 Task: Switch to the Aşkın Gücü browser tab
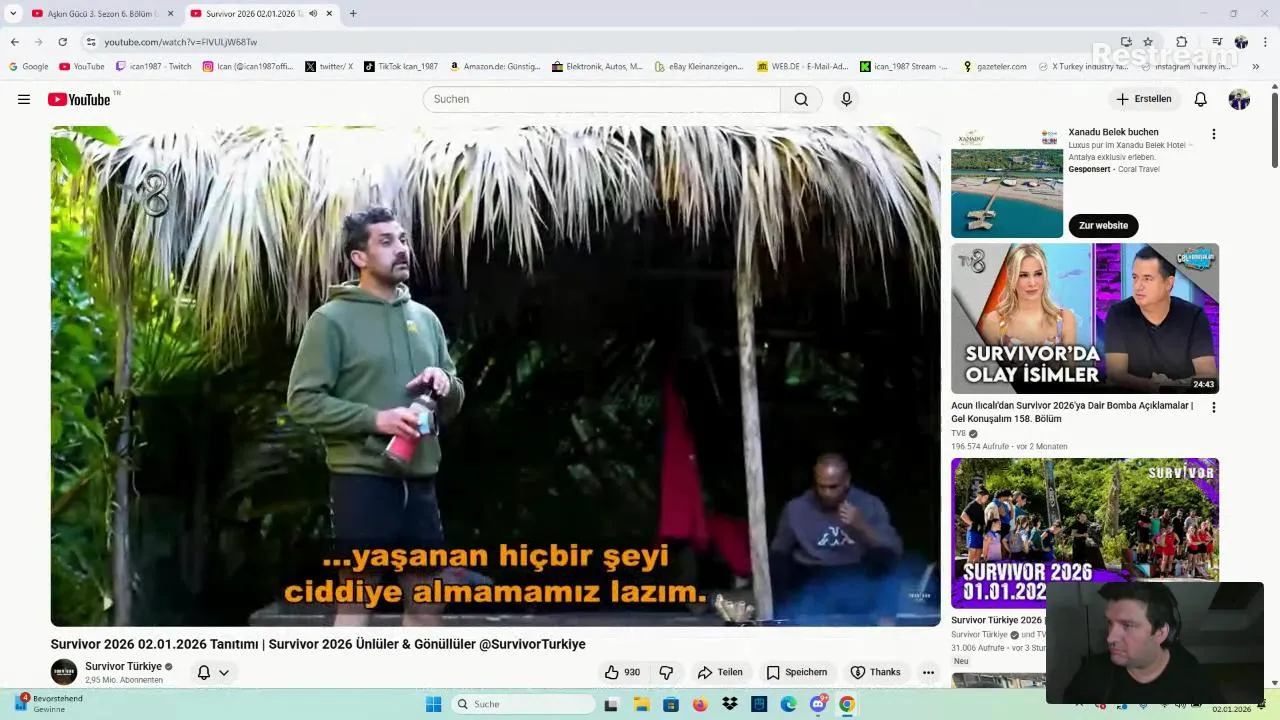click(95, 13)
